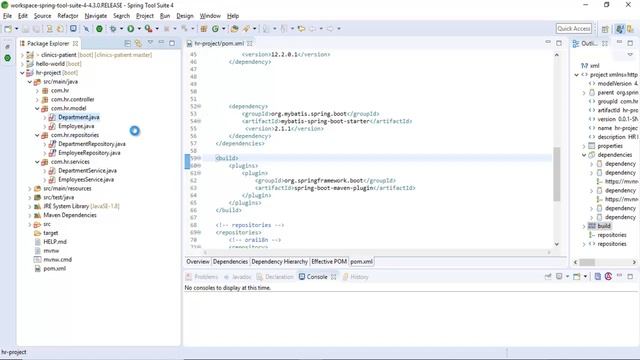Open the Run configurations dropdown arrow

[139, 29]
